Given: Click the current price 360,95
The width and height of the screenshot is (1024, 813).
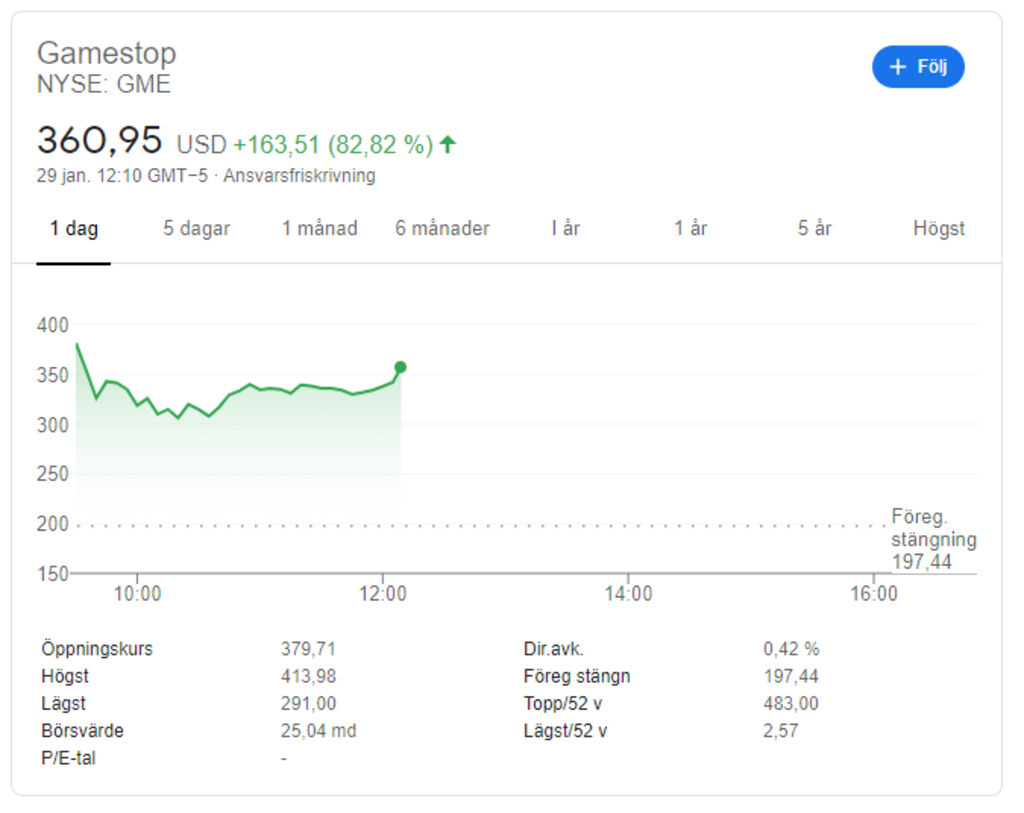Looking at the screenshot, I should pyautogui.click(x=99, y=141).
